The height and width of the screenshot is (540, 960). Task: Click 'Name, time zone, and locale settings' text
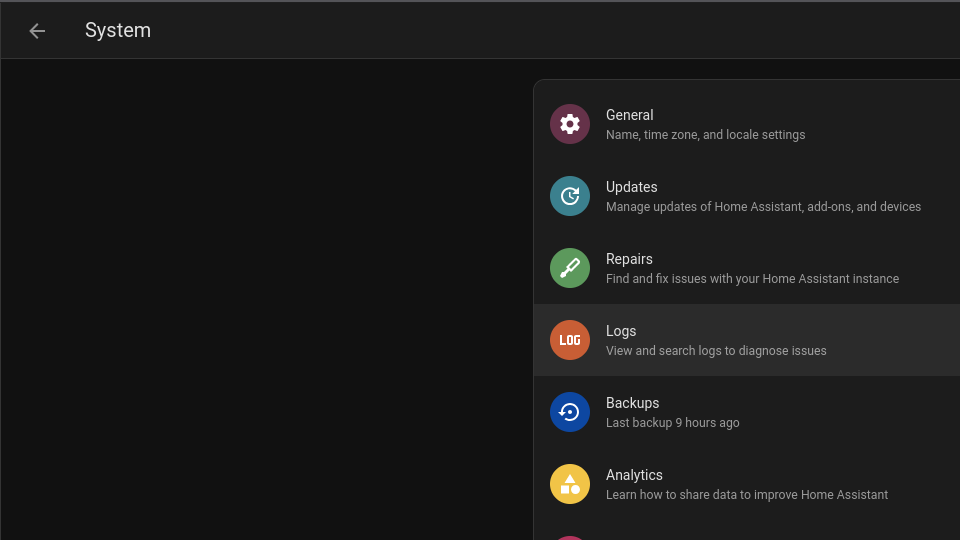click(x=705, y=135)
